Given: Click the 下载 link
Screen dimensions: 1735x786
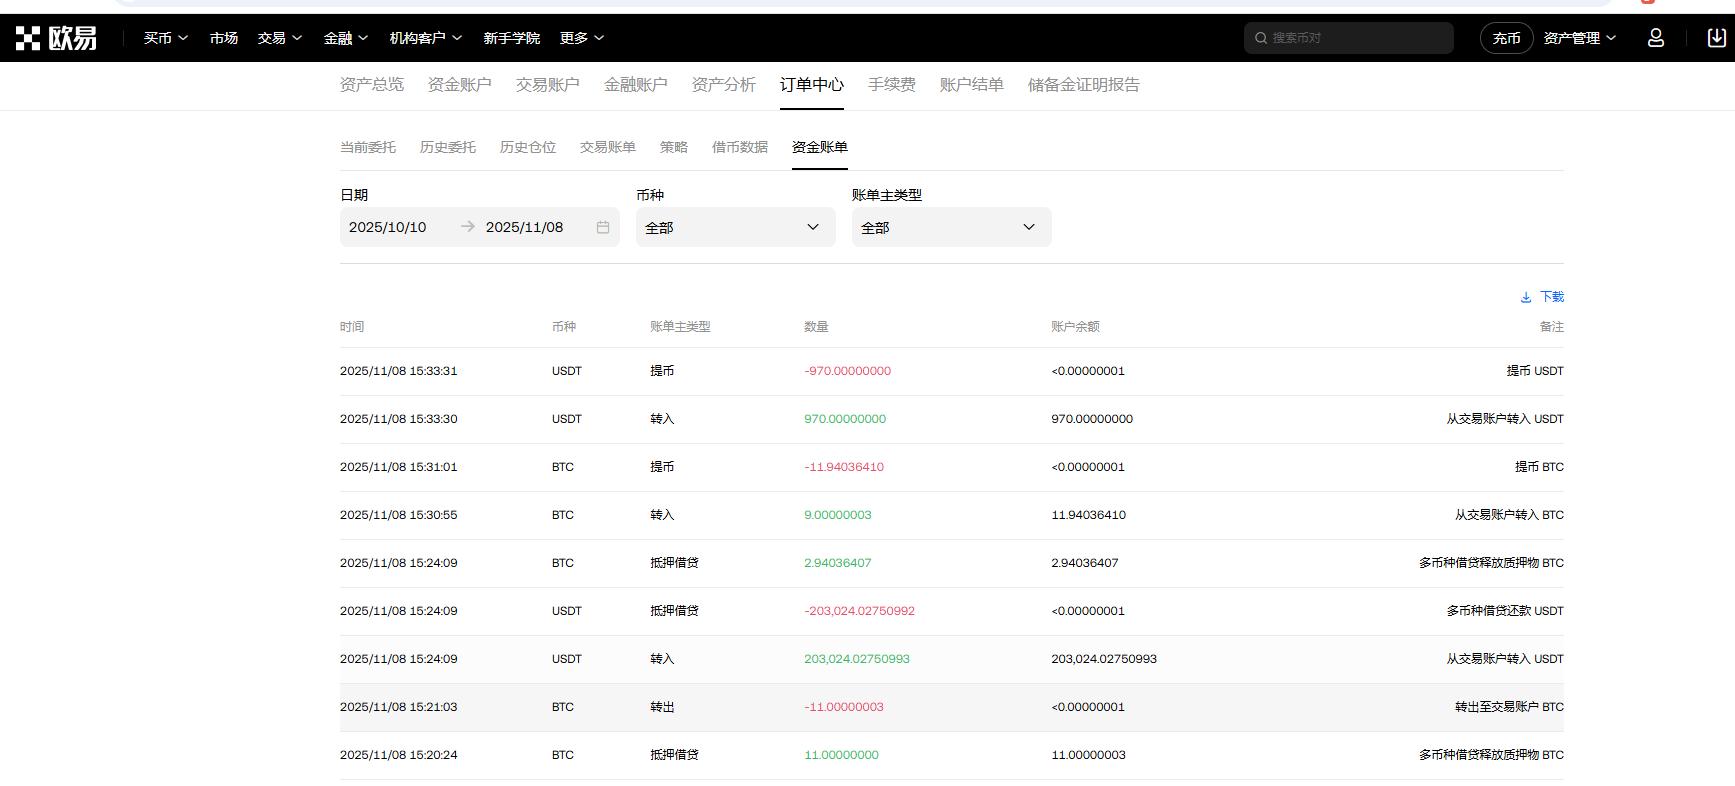Looking at the screenshot, I should click(x=1551, y=297).
